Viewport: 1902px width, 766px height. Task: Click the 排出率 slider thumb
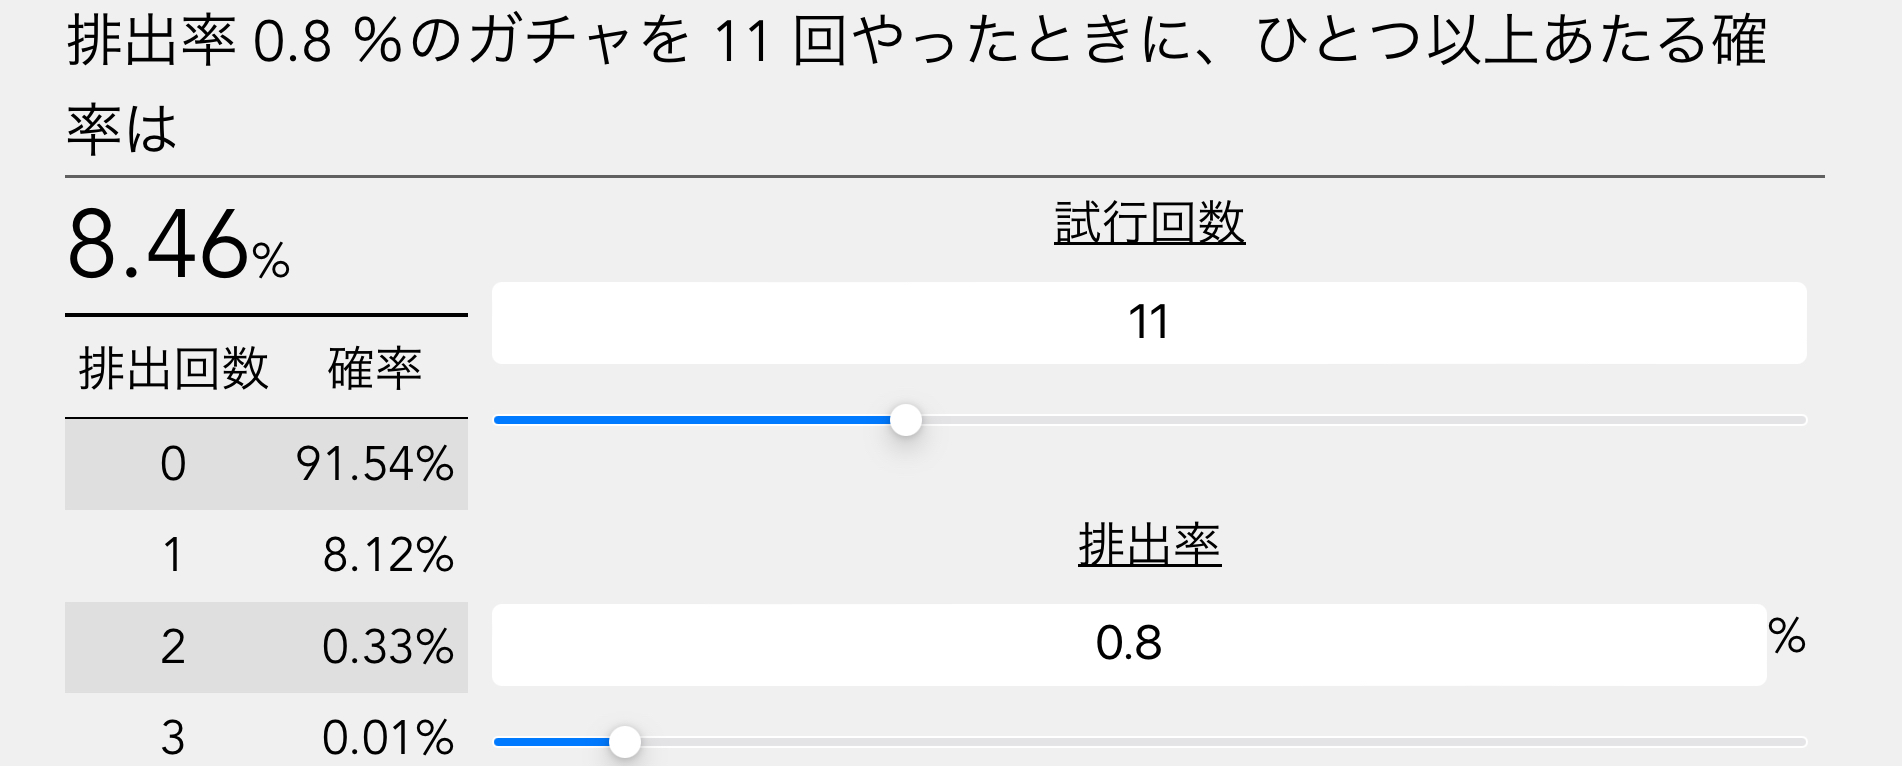[625, 742]
